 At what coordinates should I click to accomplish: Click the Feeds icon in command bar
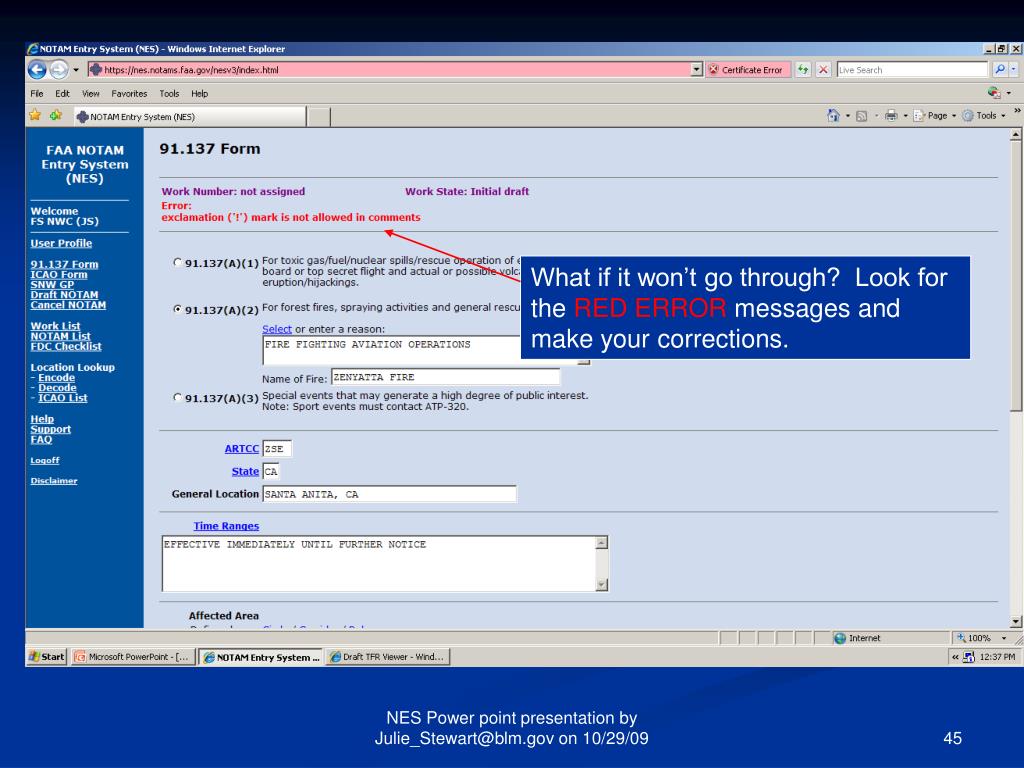pyautogui.click(x=861, y=116)
